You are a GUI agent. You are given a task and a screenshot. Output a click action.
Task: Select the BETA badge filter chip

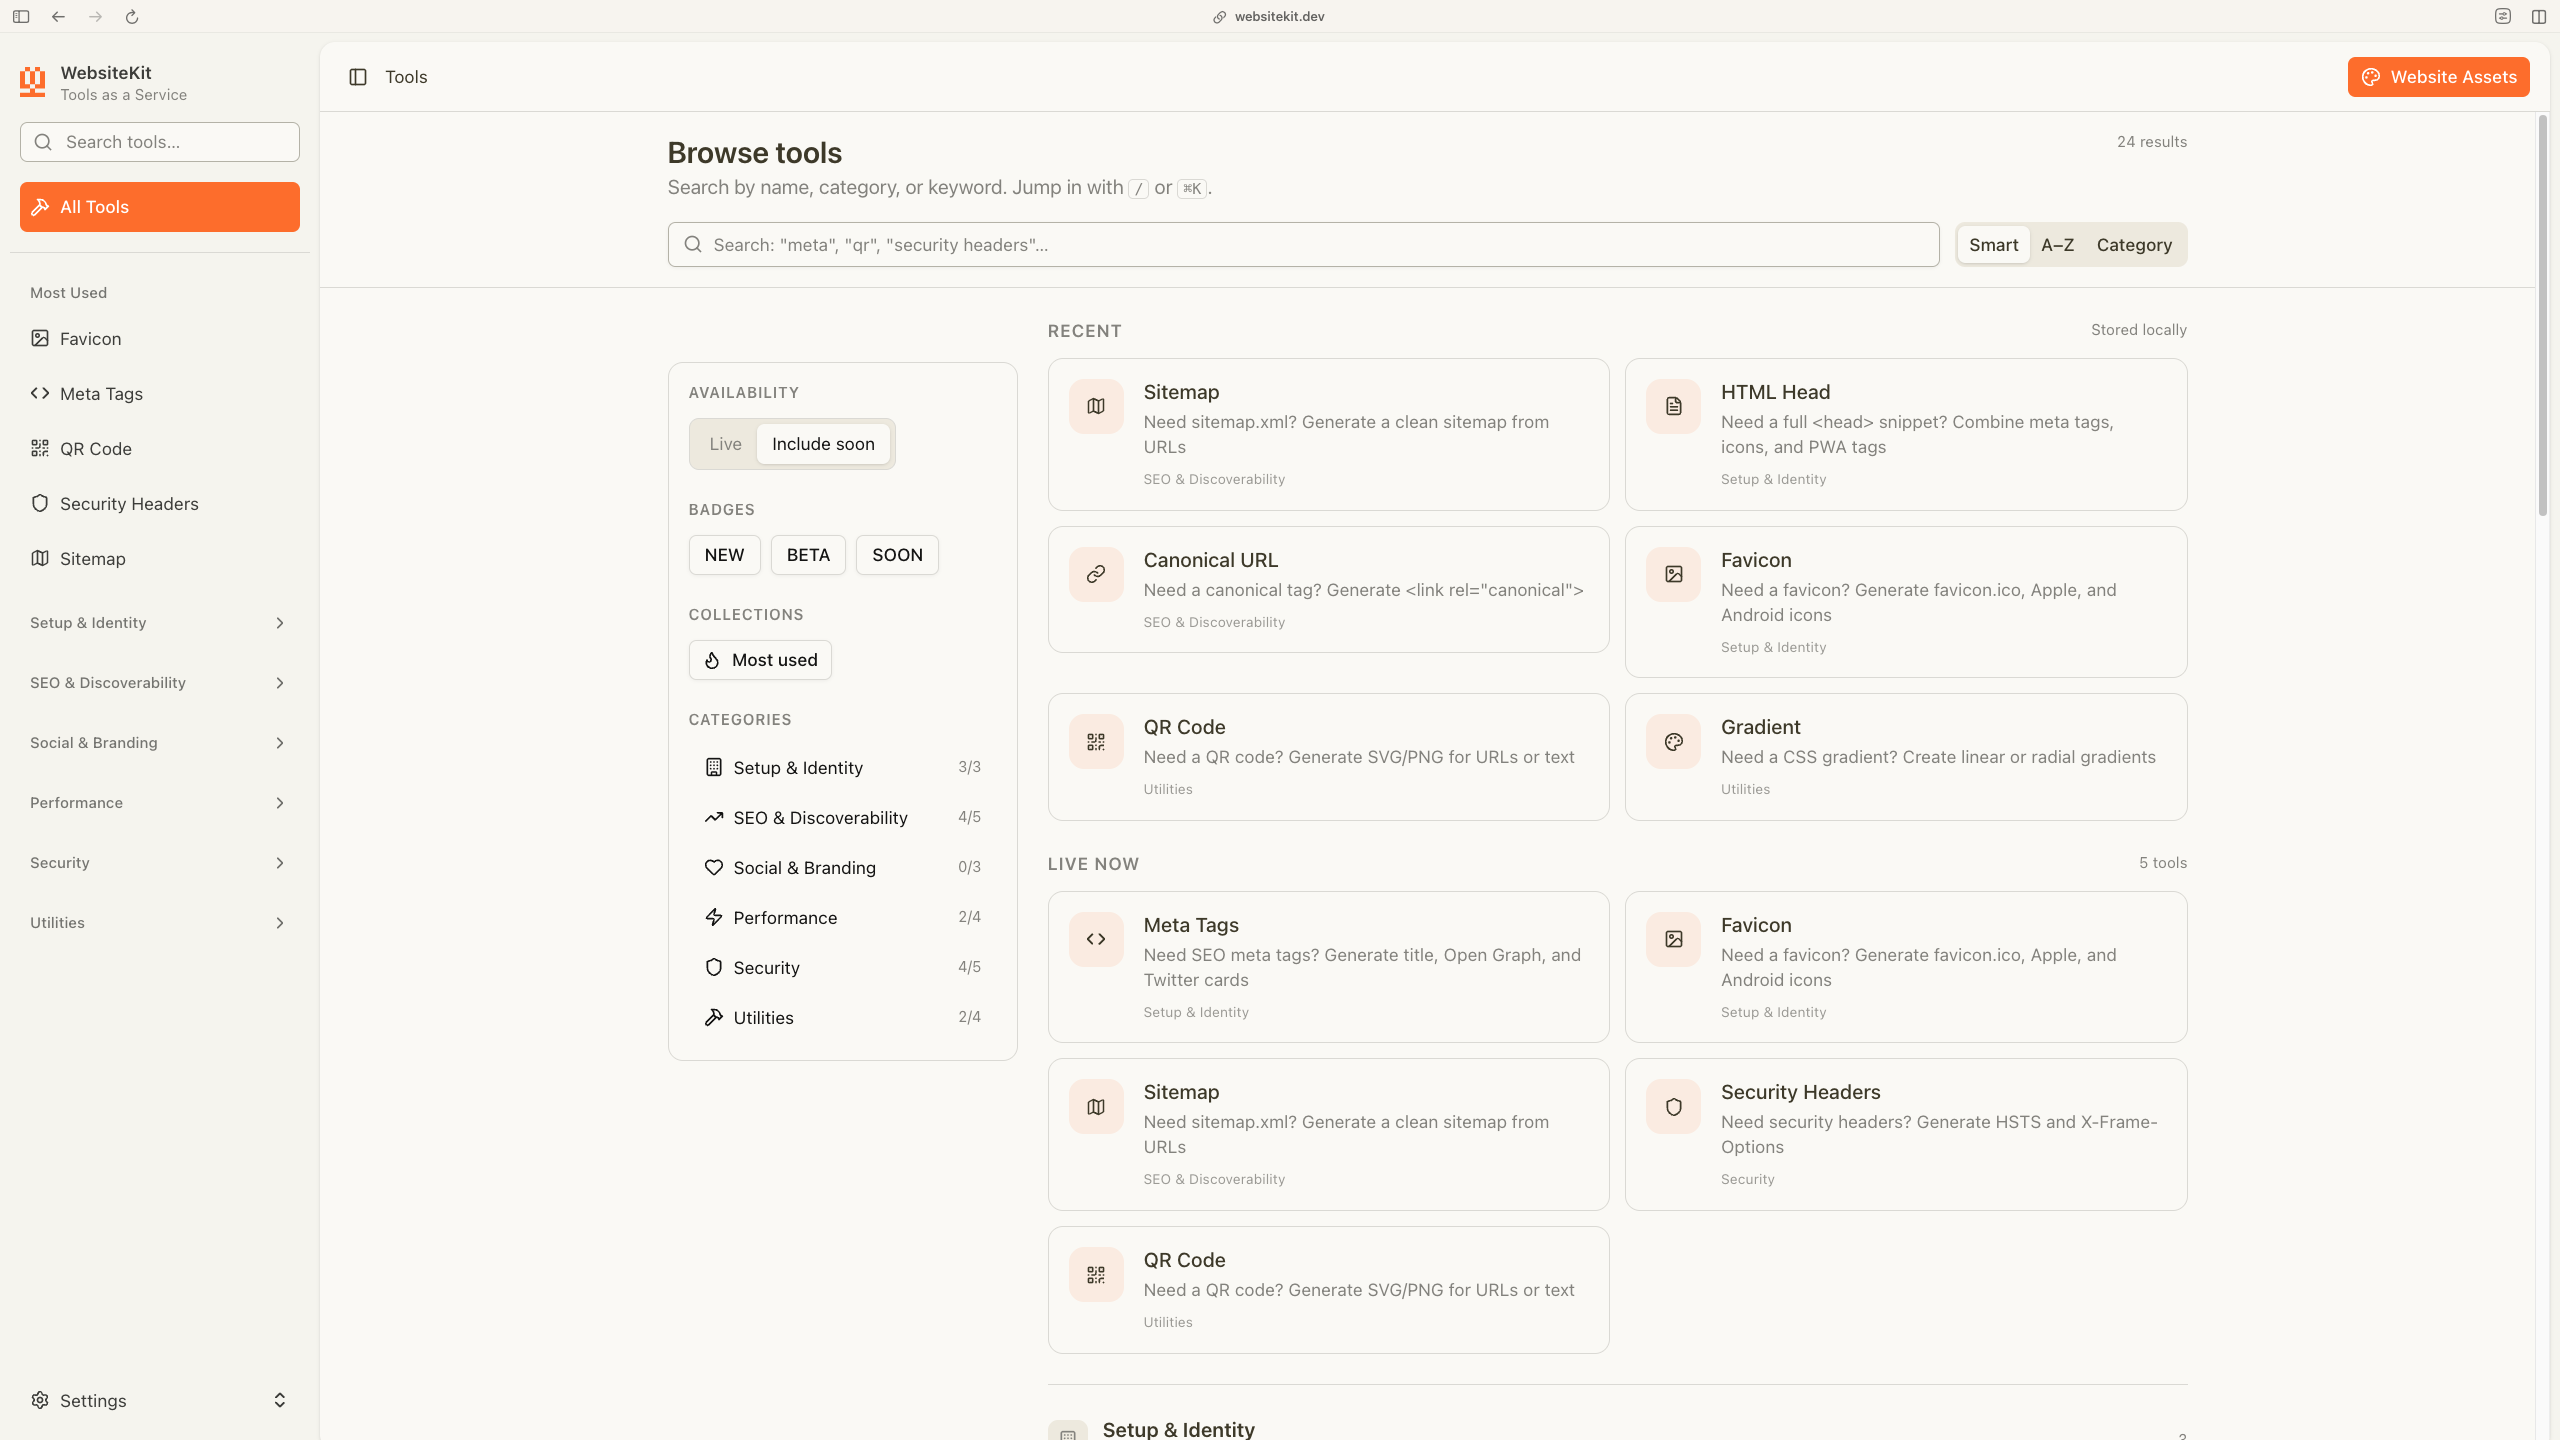click(x=807, y=554)
